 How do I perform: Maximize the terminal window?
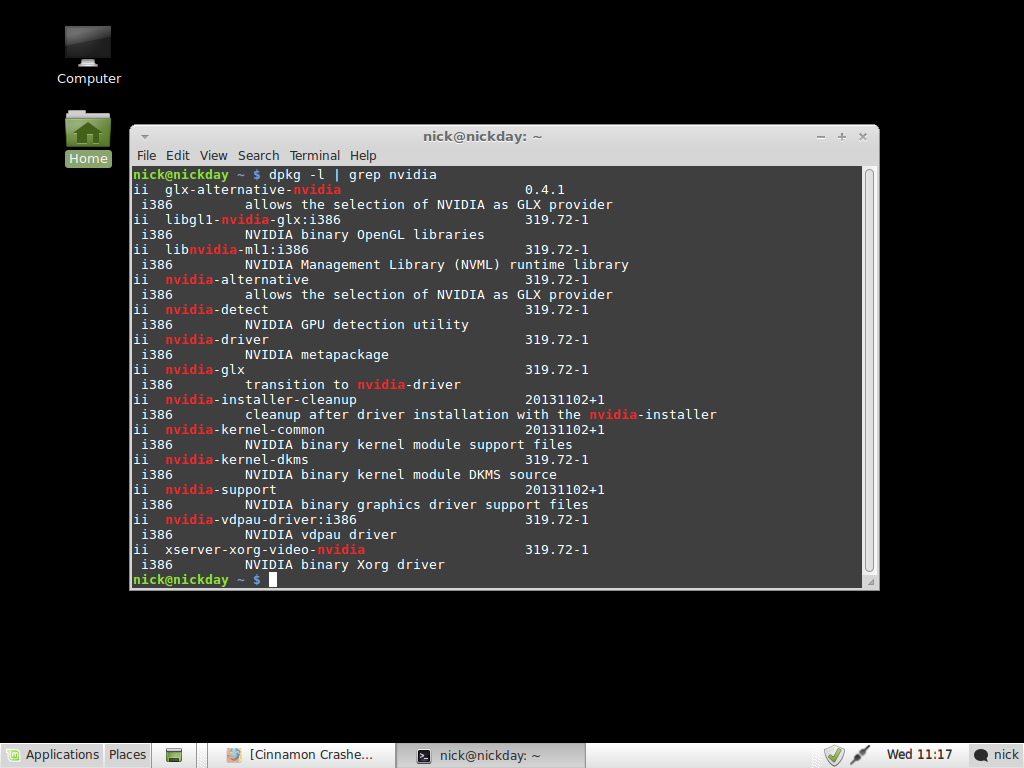(842, 136)
